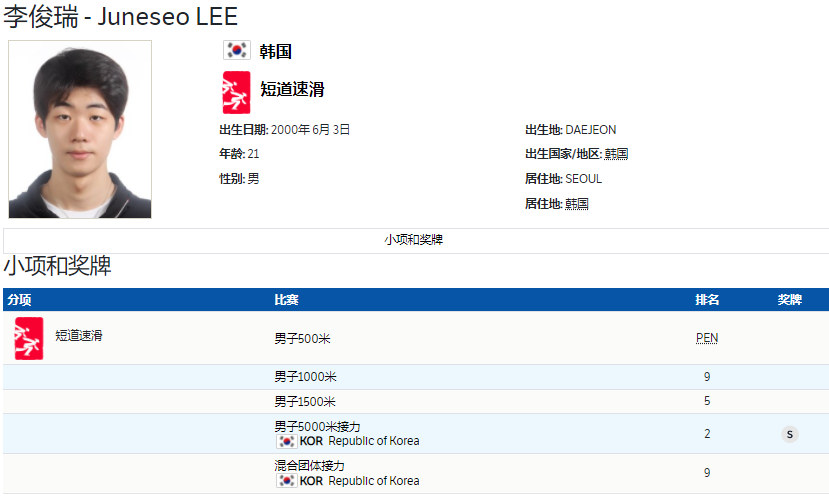The image size is (829, 500).
Task: Open the 男子5000米接力 event
Action: coord(317,427)
